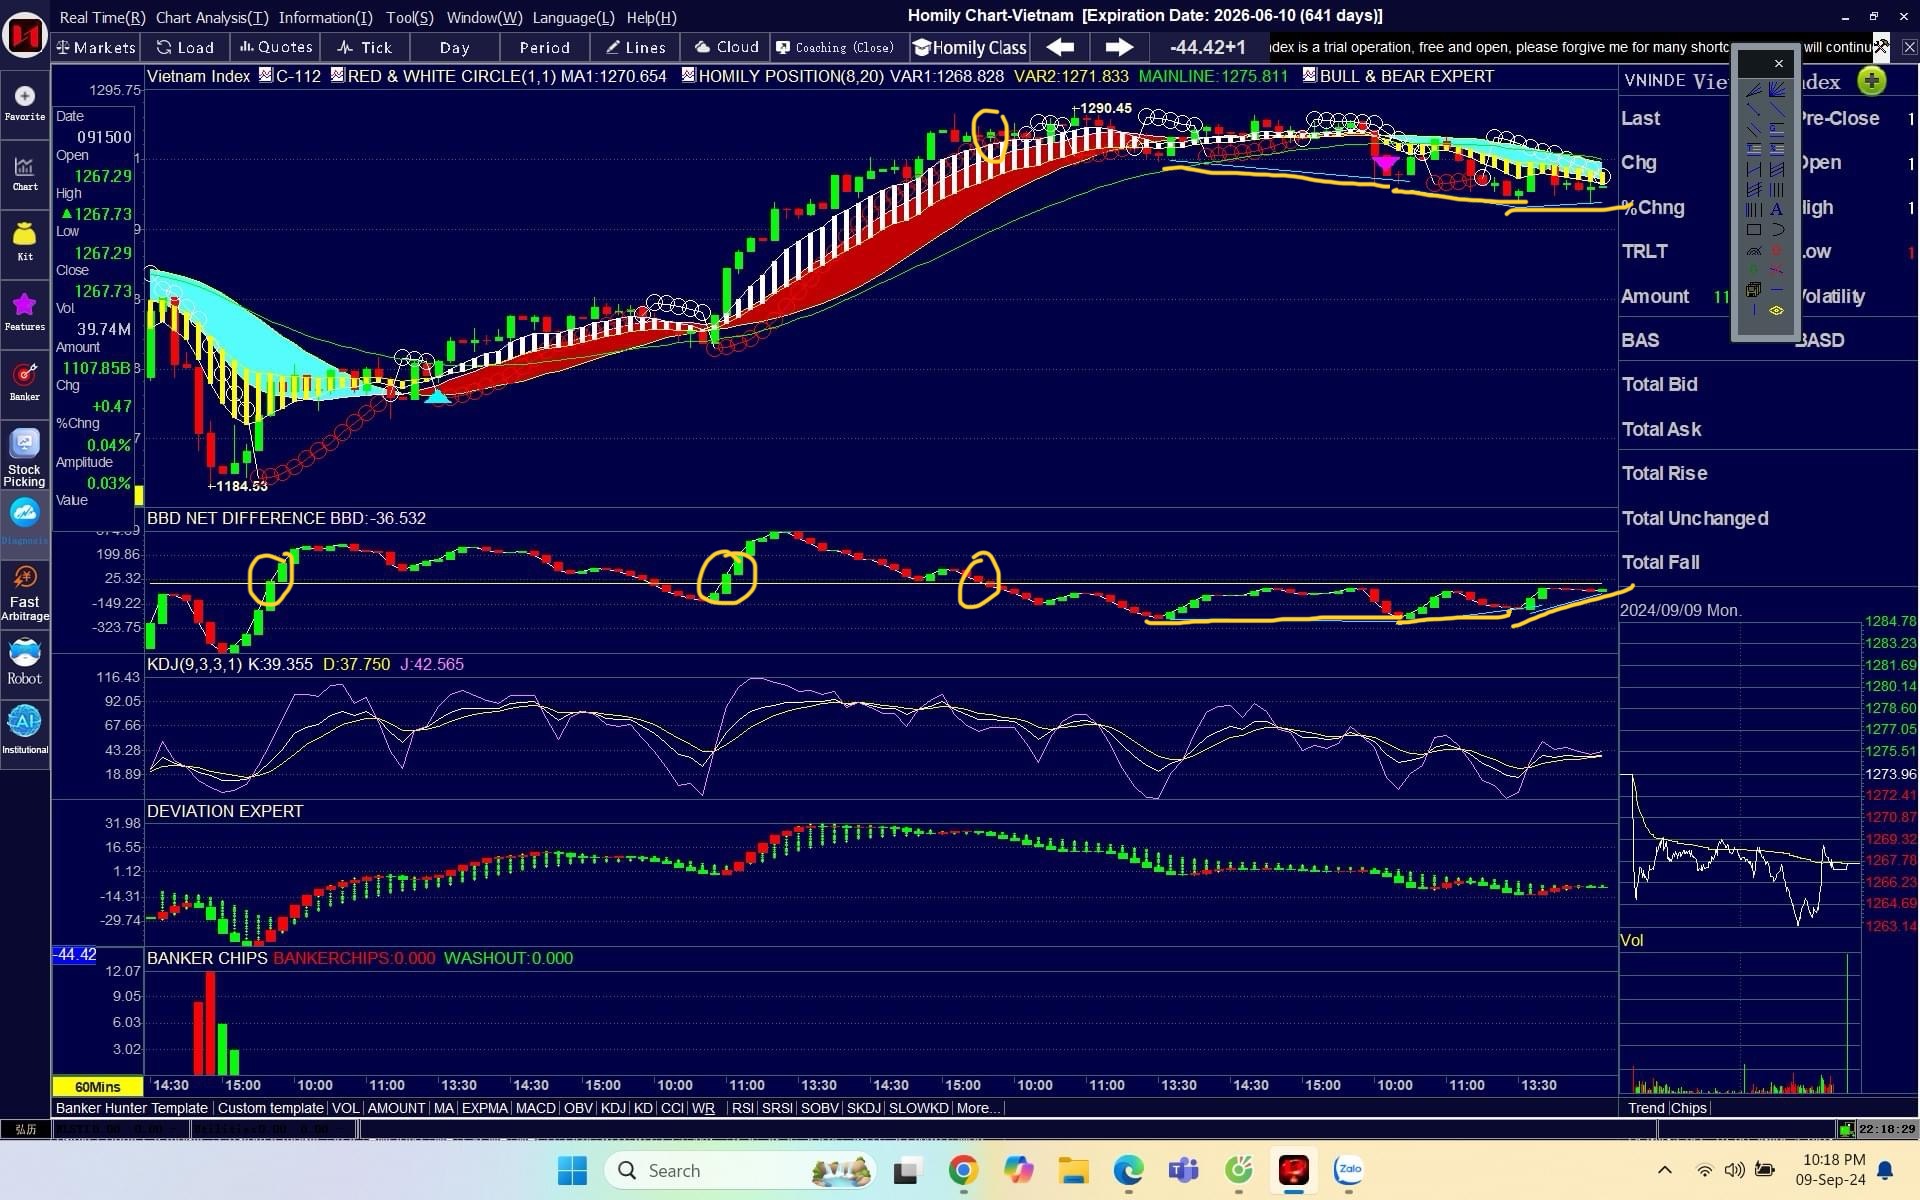Click the Markets toolbar button

pos(96,47)
